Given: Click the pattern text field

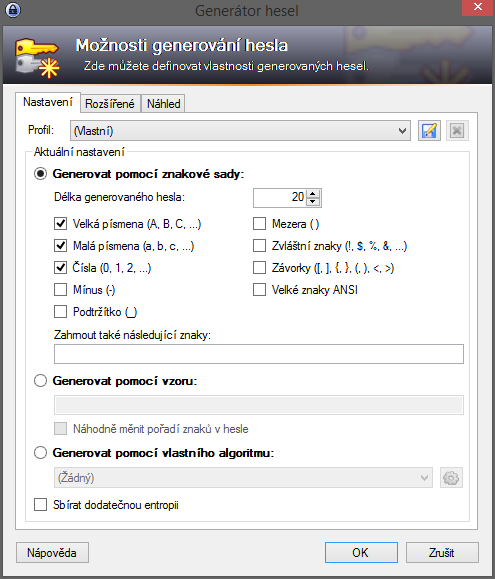Looking at the screenshot, I should click(259, 405).
